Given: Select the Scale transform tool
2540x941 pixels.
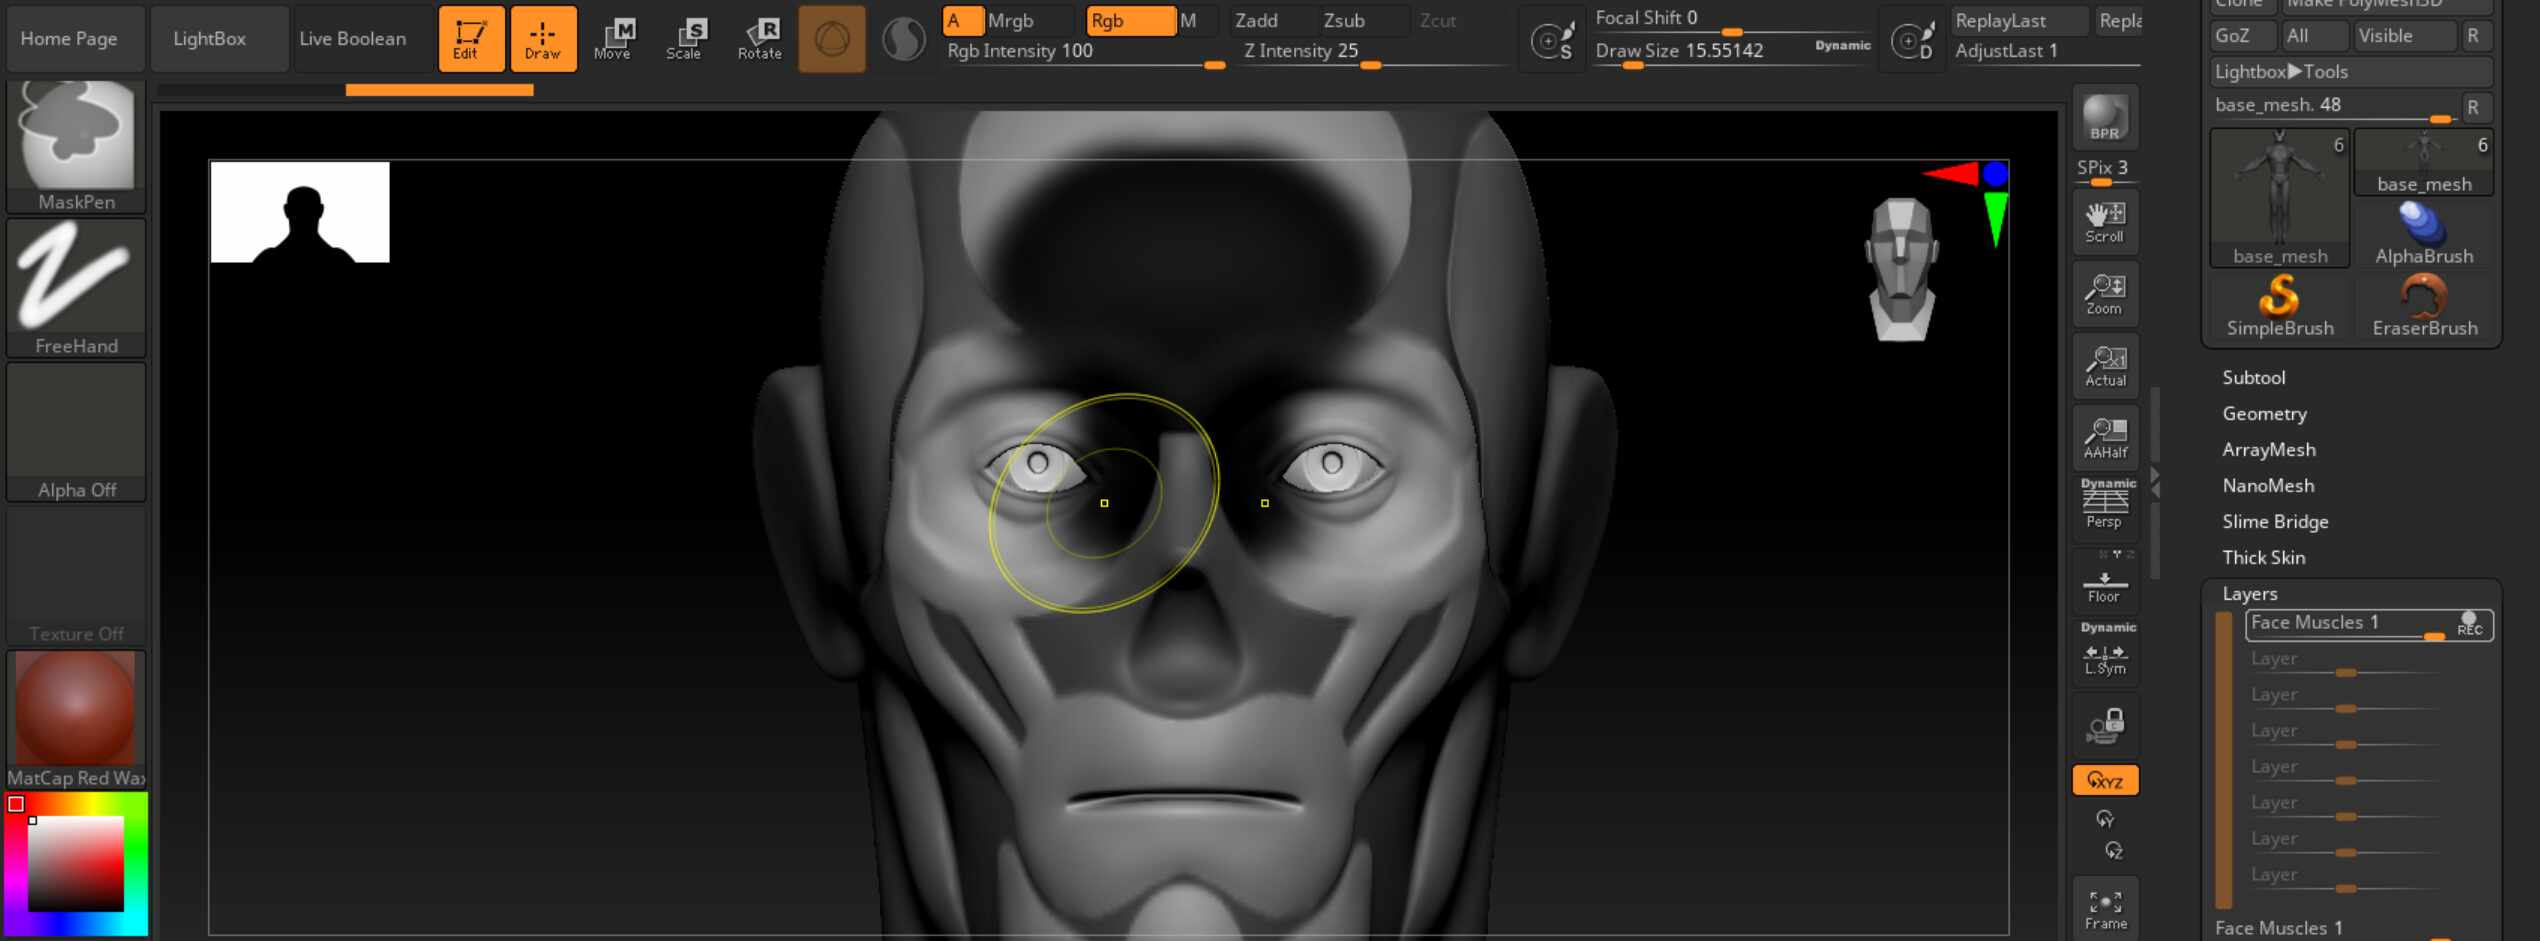Looking at the screenshot, I should (685, 39).
